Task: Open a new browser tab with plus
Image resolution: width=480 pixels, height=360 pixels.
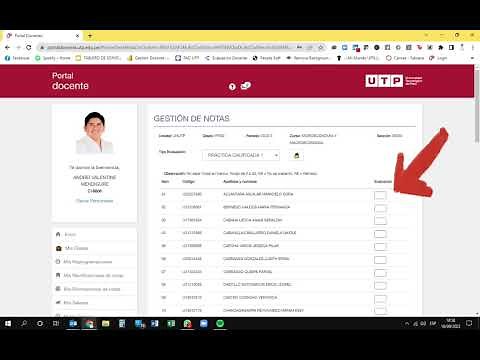Action: (90, 36)
